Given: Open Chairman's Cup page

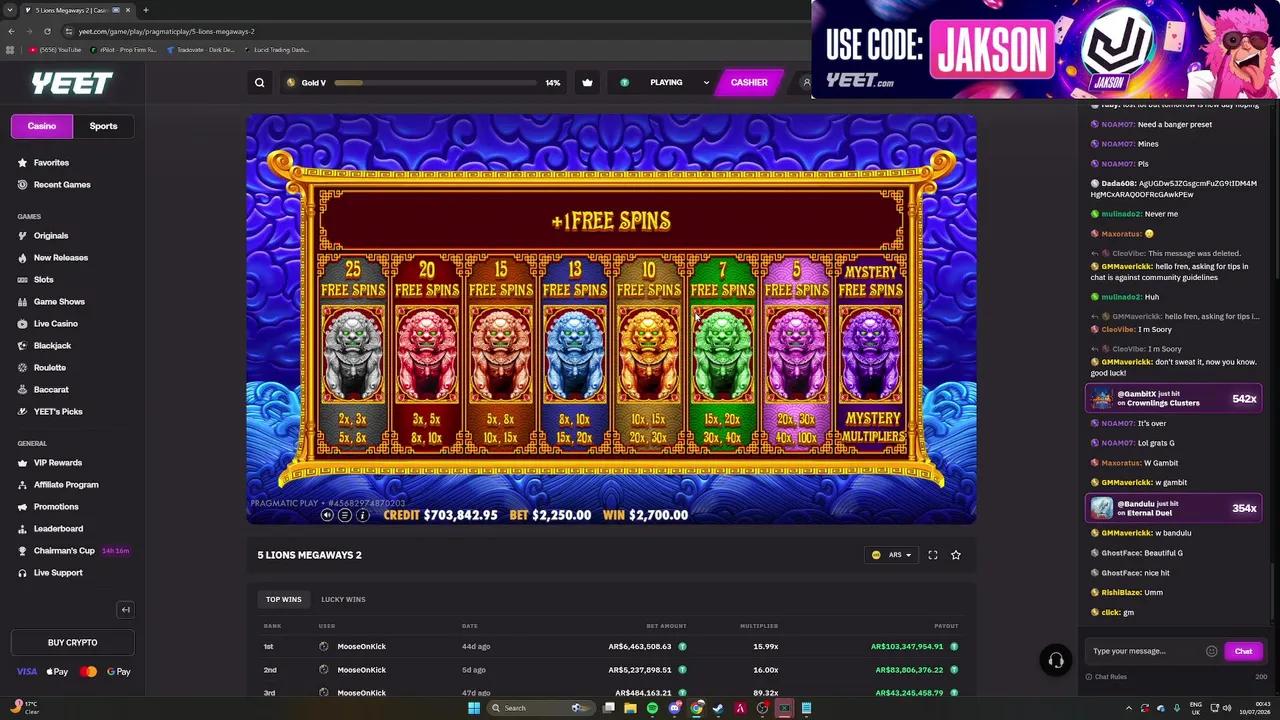Looking at the screenshot, I should (x=64, y=550).
